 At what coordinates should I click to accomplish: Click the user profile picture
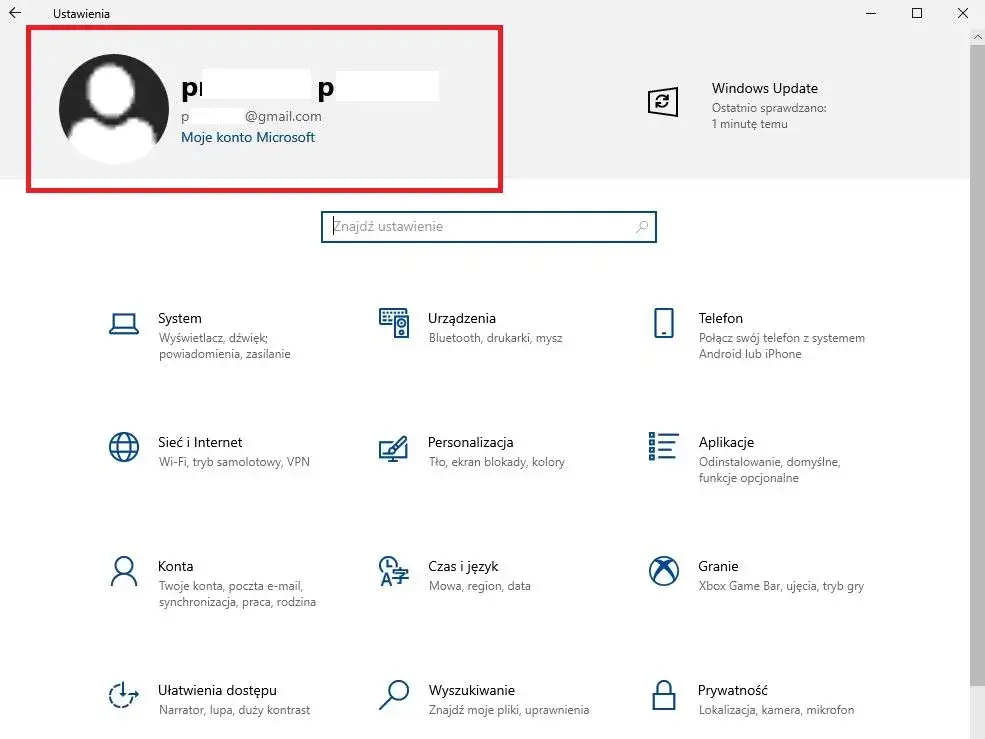click(x=114, y=109)
